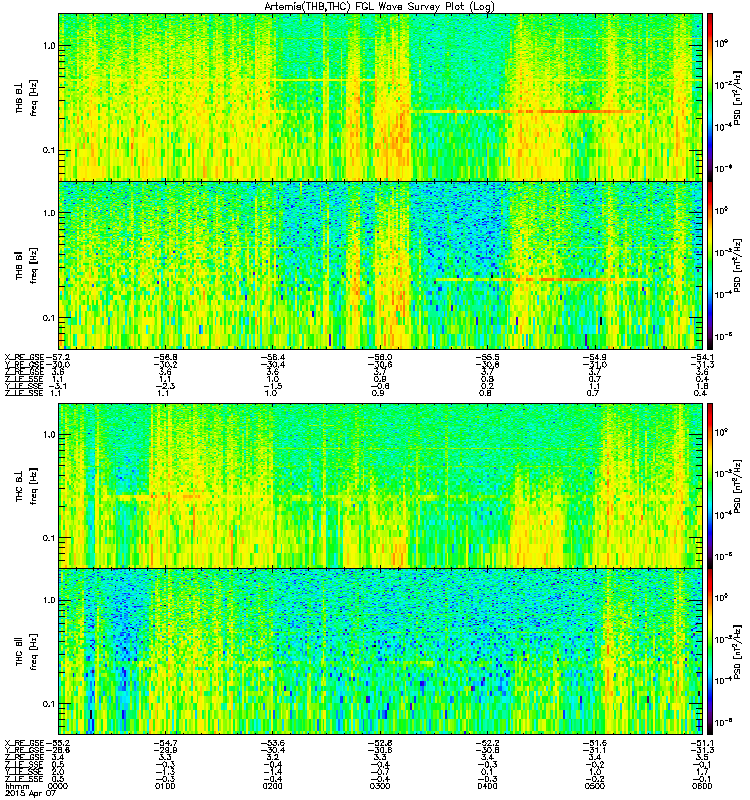750x800 pixels.
Task: Select the THC B-parallel spectrogram panel
Action: point(381,652)
